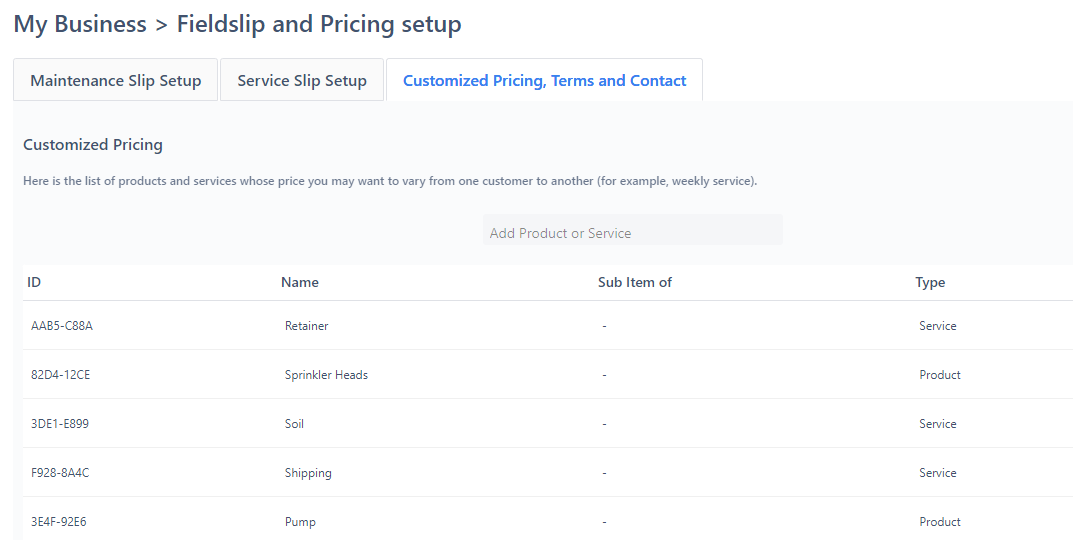
Task: Select the Sprinkler Heads row name
Action: pos(326,375)
